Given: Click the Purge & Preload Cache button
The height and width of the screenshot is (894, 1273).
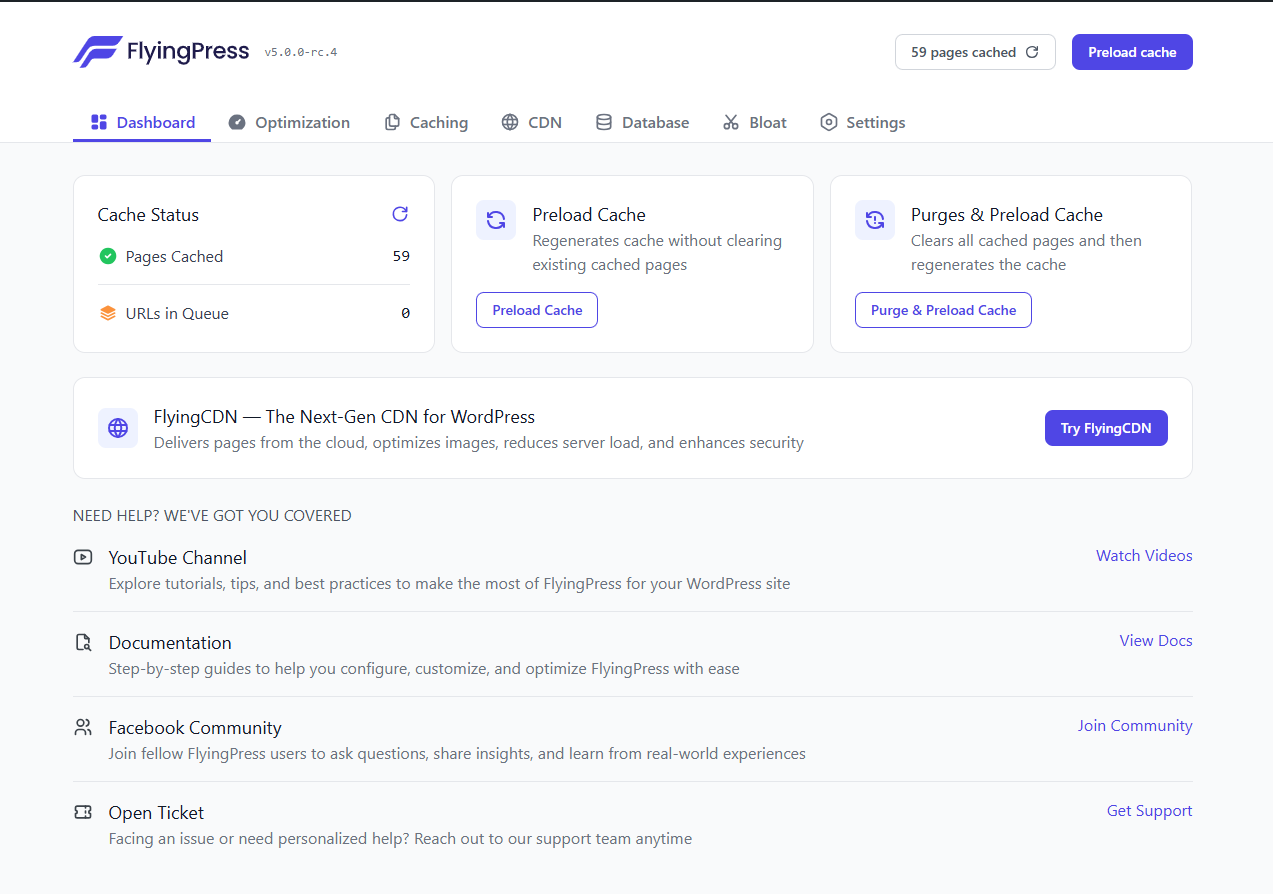Looking at the screenshot, I should pyautogui.click(x=943, y=310).
